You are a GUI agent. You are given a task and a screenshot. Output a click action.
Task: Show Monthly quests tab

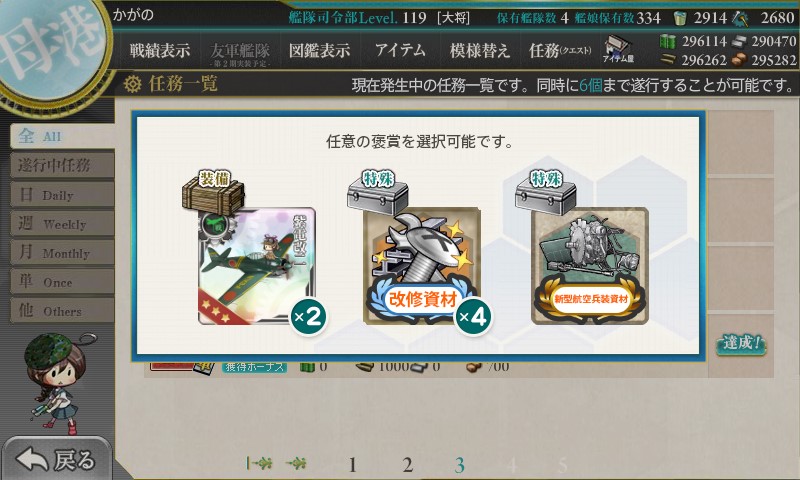pos(62,252)
